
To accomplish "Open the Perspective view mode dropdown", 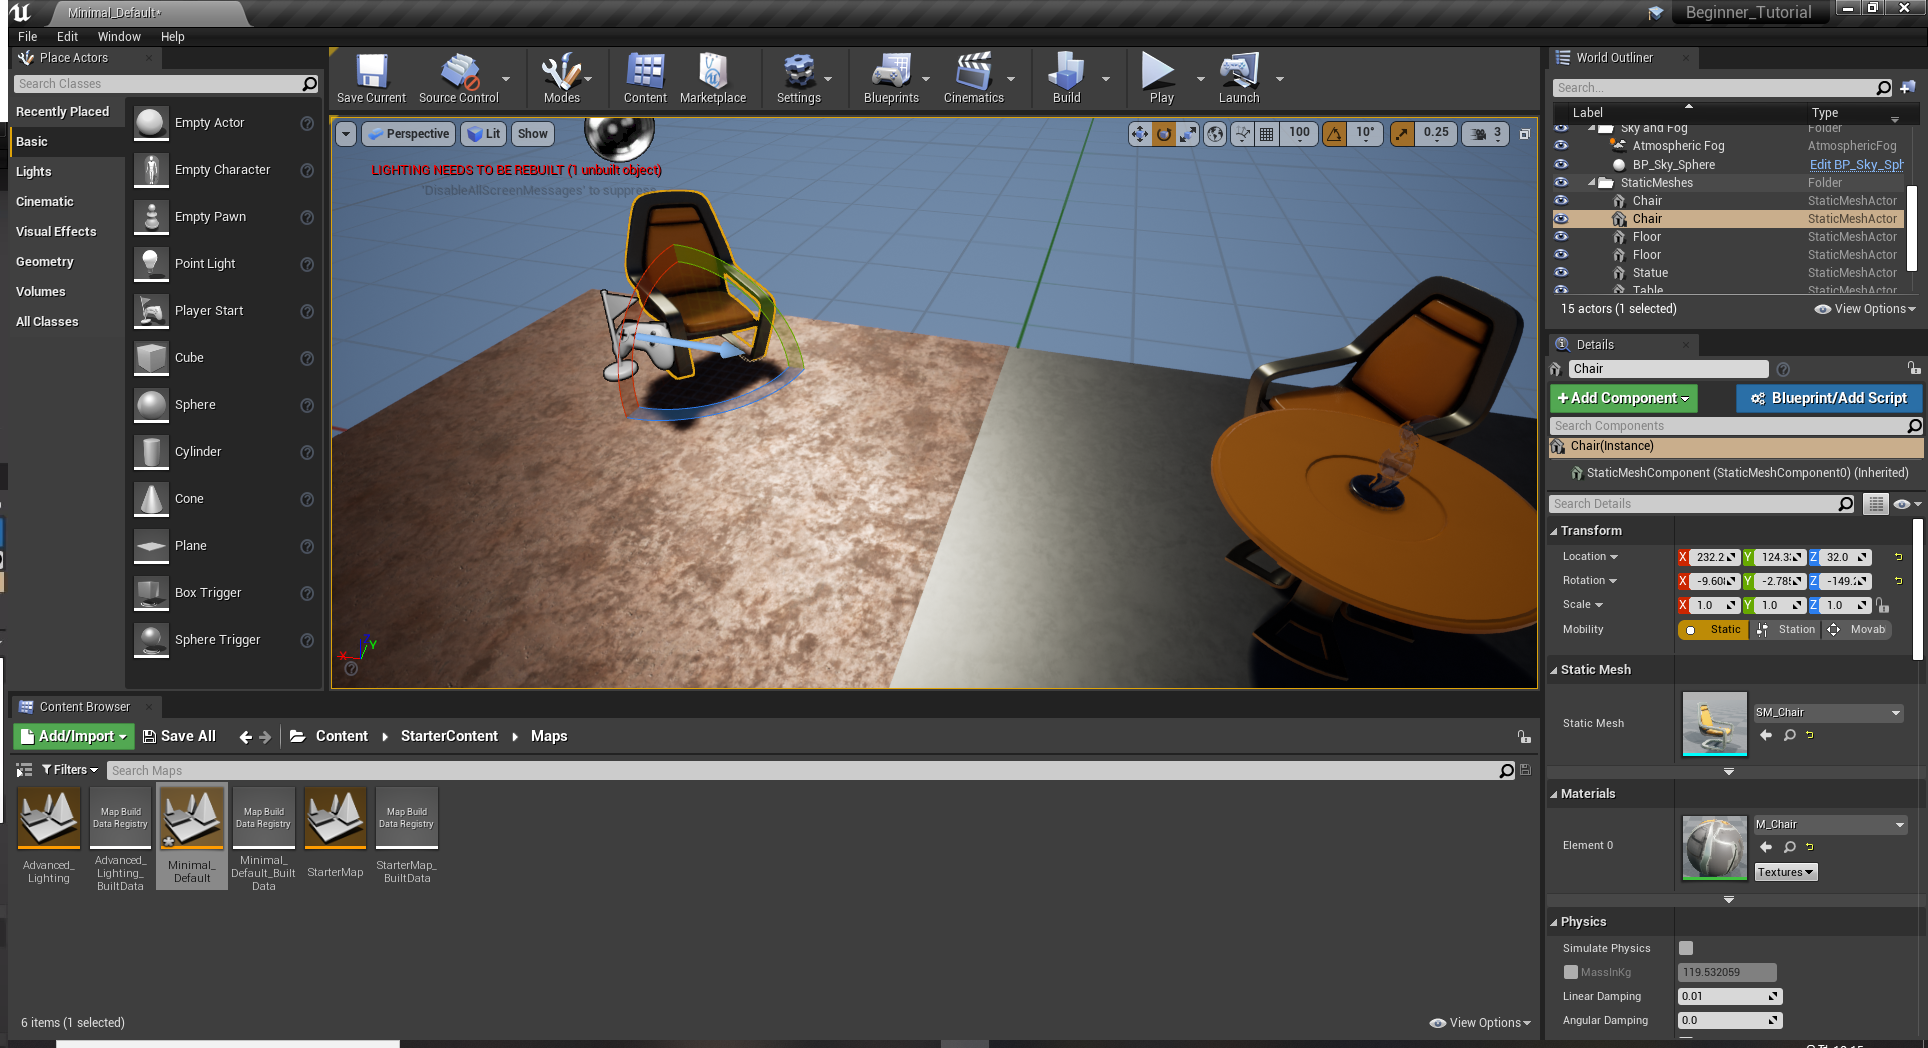I will [408, 134].
